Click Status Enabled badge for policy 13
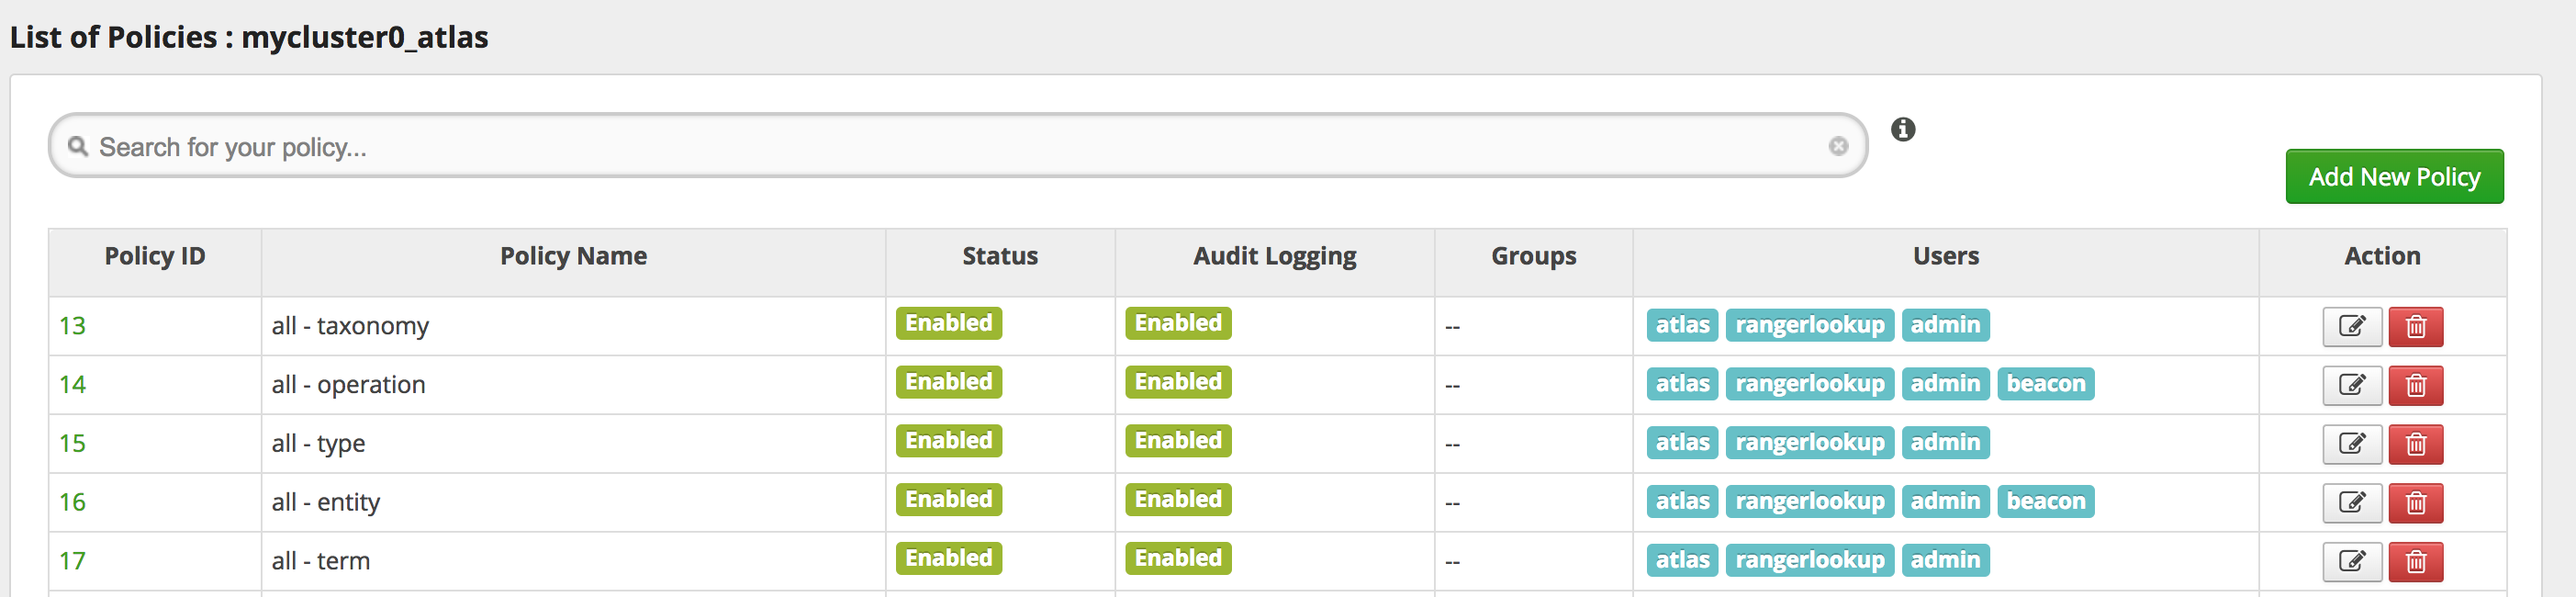This screenshot has width=2576, height=597. (948, 323)
